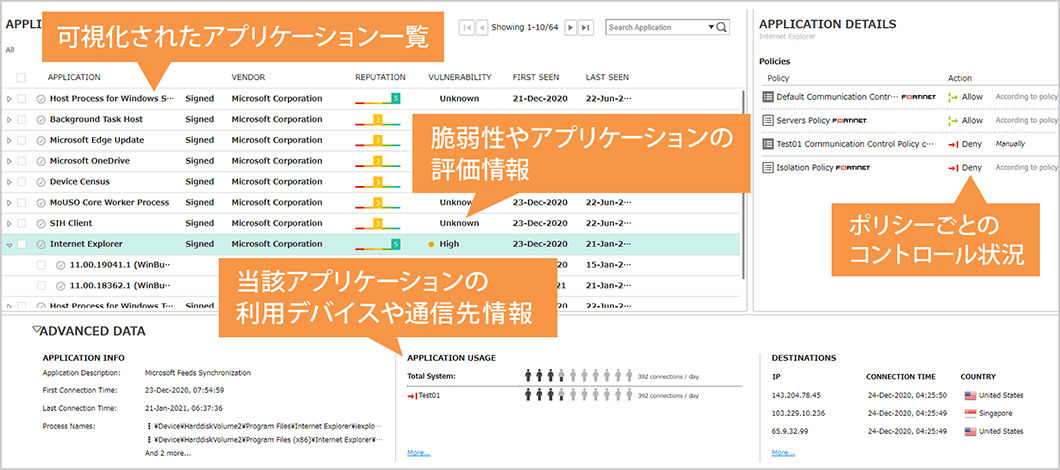
Task: Click the search magnifier icon
Action: [722, 27]
